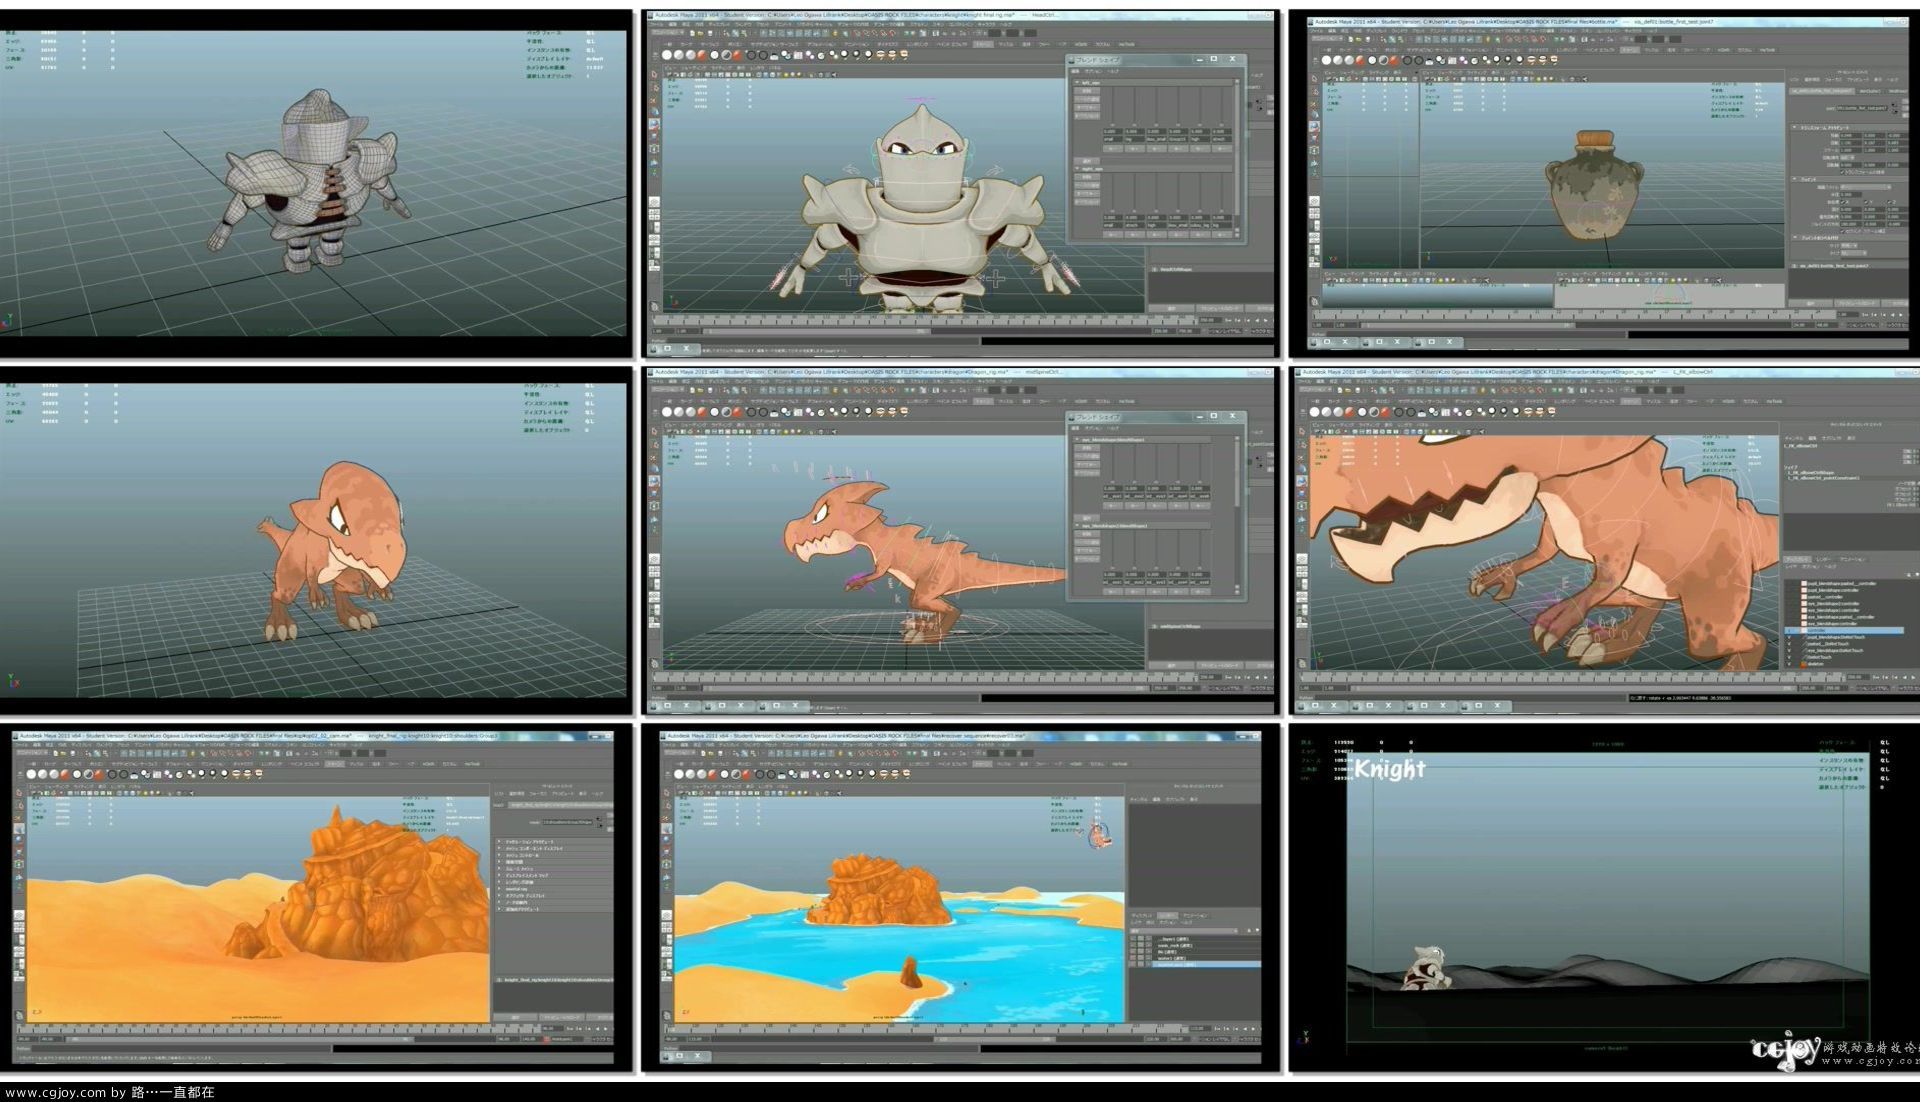The height and width of the screenshot is (1102, 1920).
Task: Click single-perspective layout icon in dragon close-up window
Action: click(x=1302, y=559)
